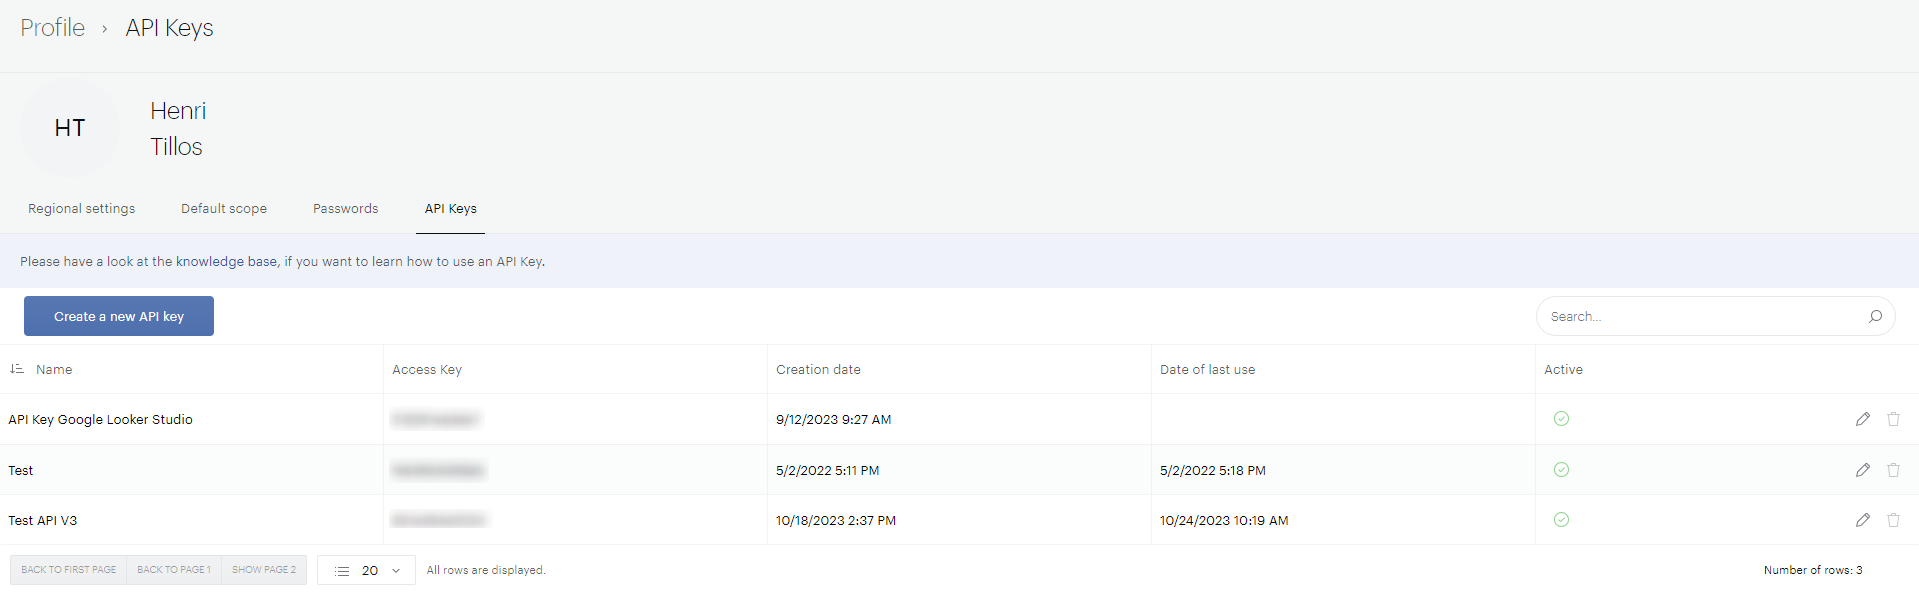Screen dimensions: 1919x604
Task: Select the Default scope tab
Action: pyautogui.click(x=224, y=209)
